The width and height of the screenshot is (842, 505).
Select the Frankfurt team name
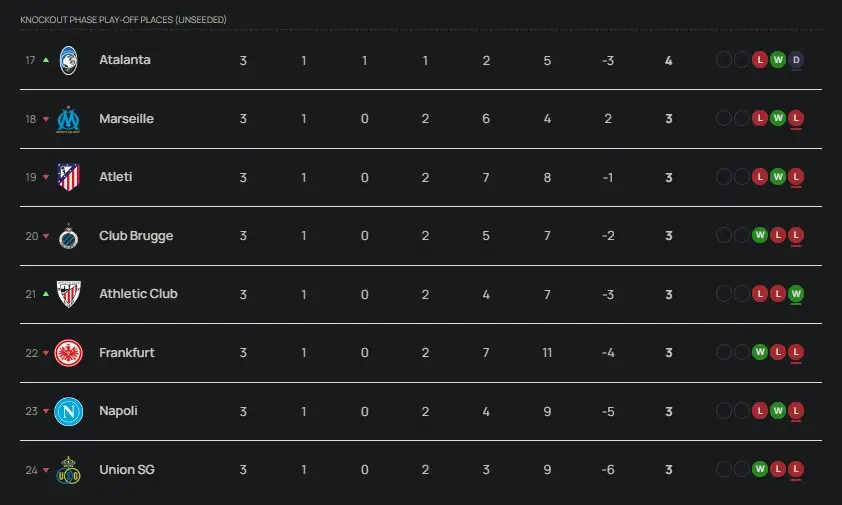click(127, 353)
